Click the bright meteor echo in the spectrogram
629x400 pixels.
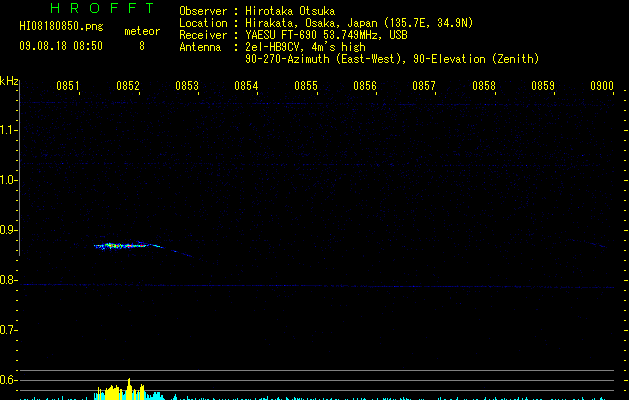pyautogui.click(x=127, y=245)
